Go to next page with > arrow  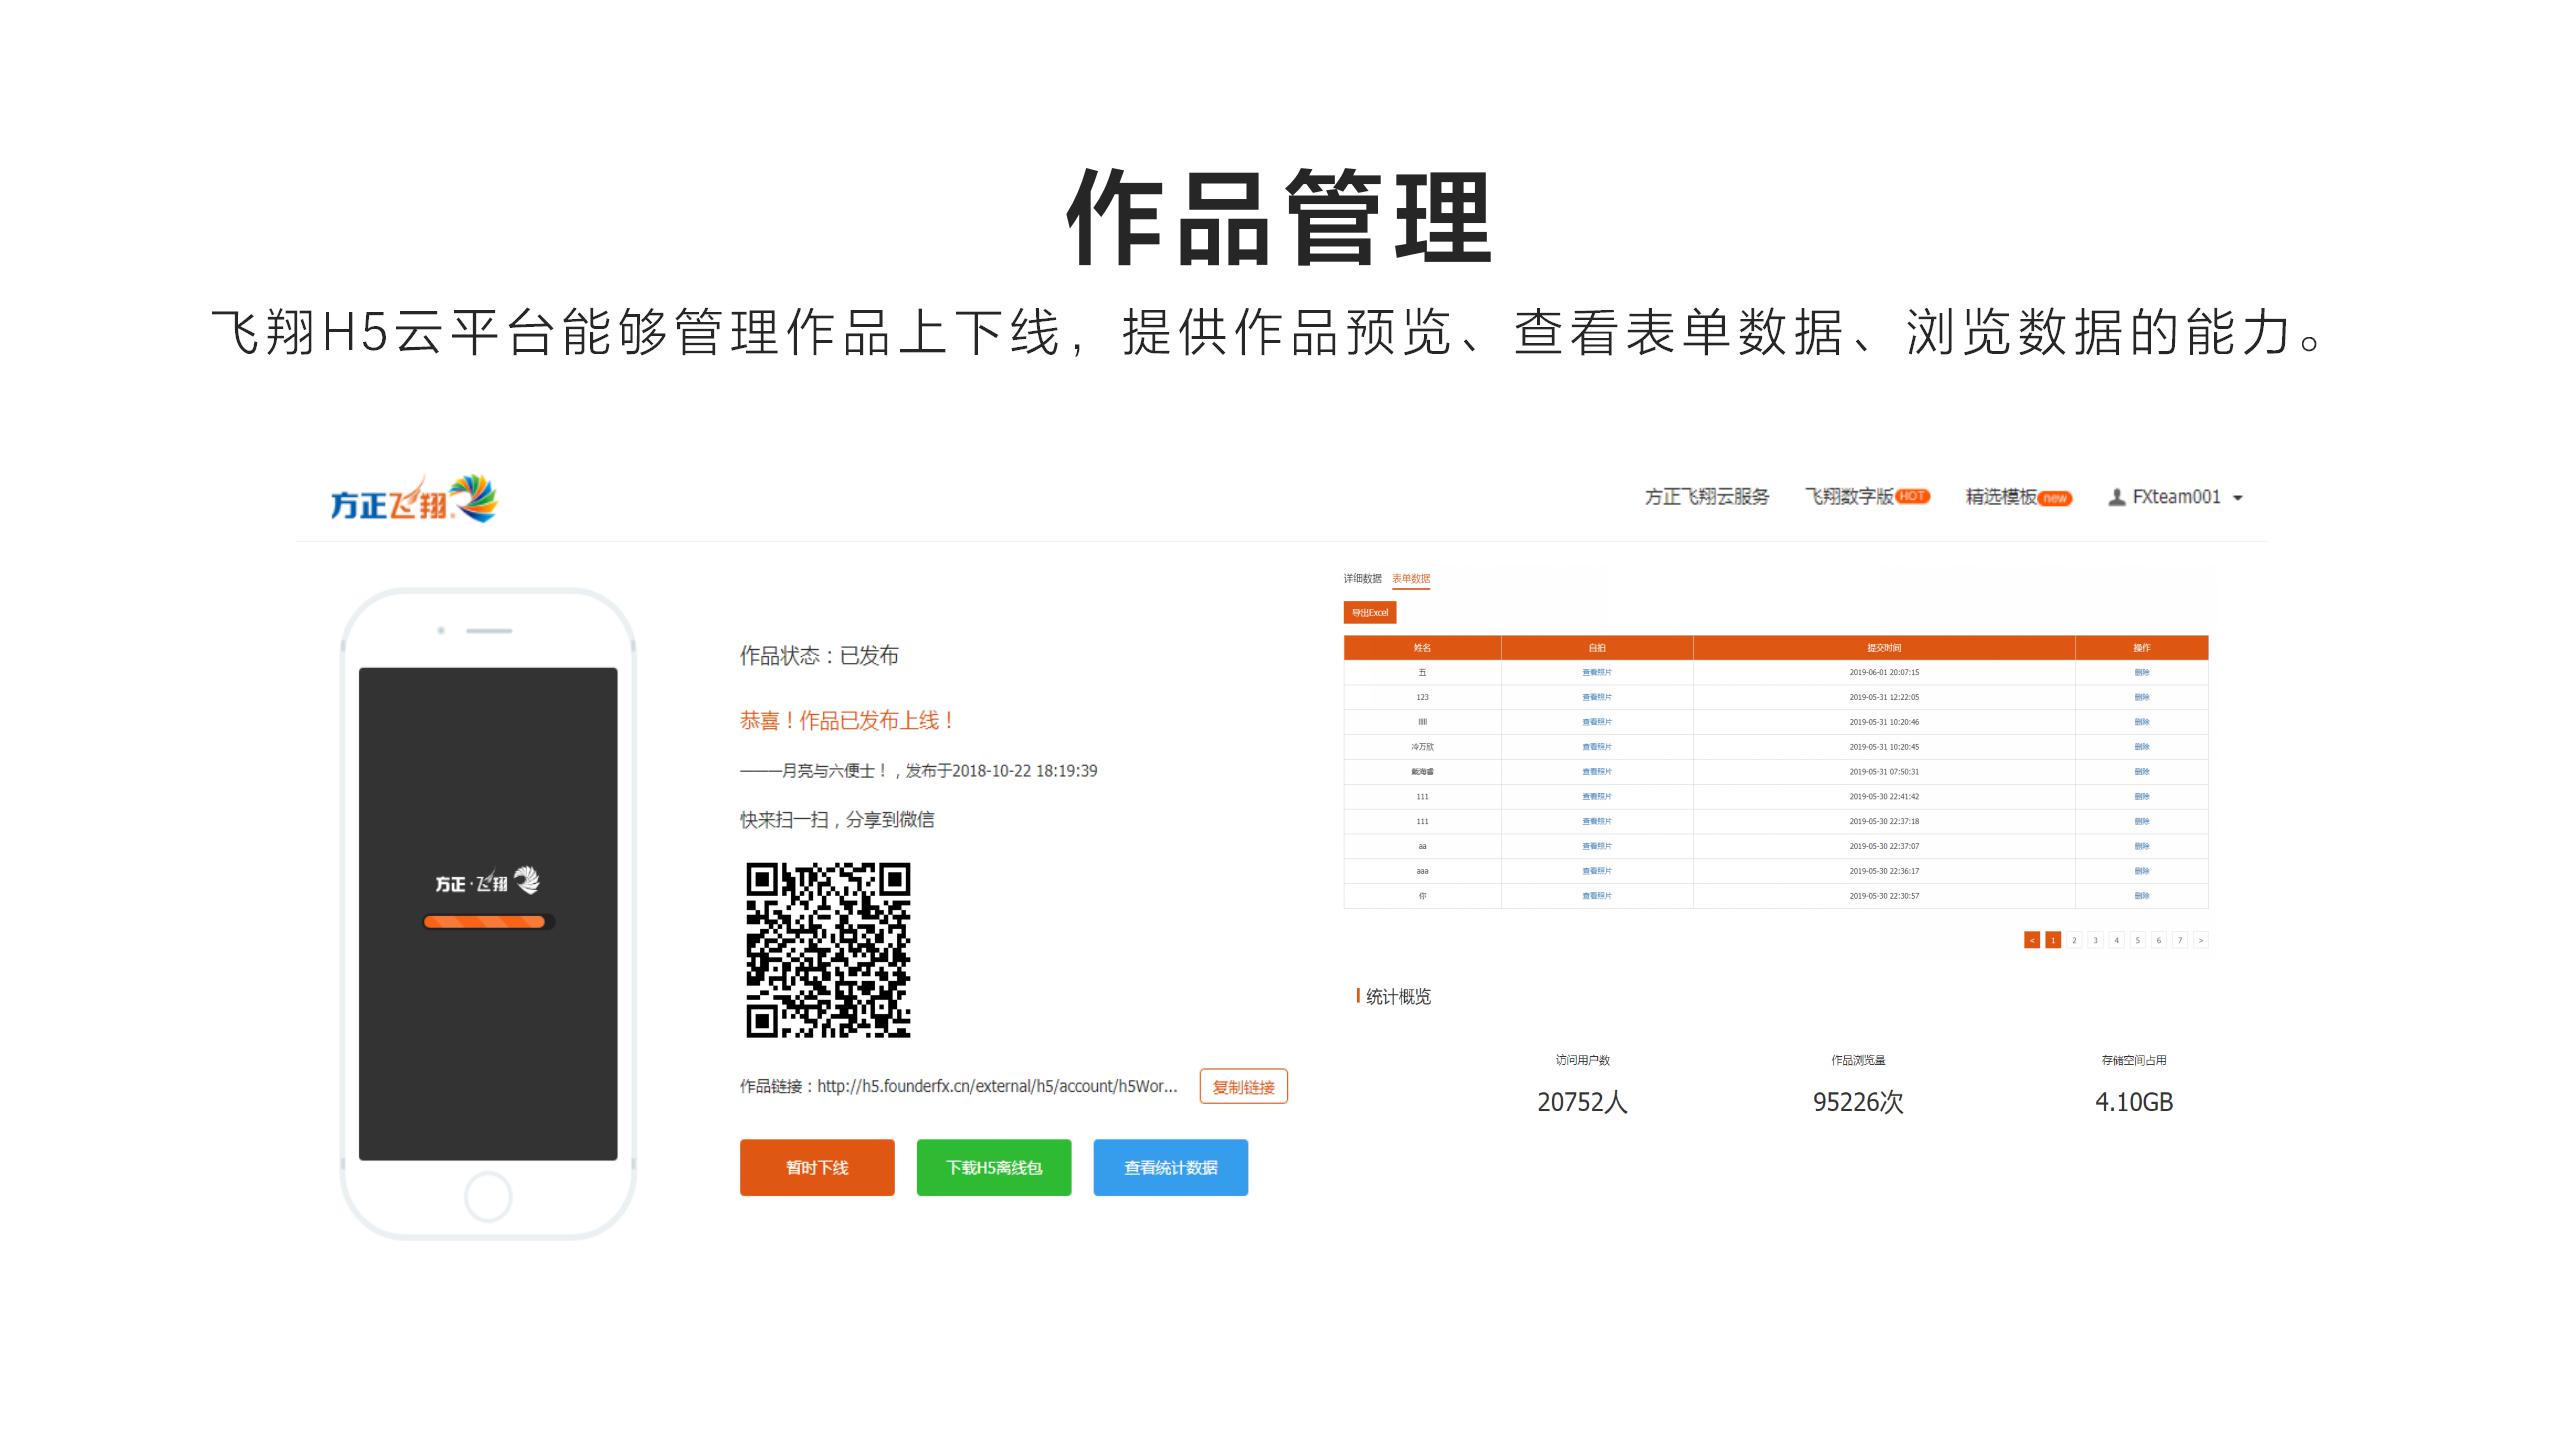(2200, 940)
